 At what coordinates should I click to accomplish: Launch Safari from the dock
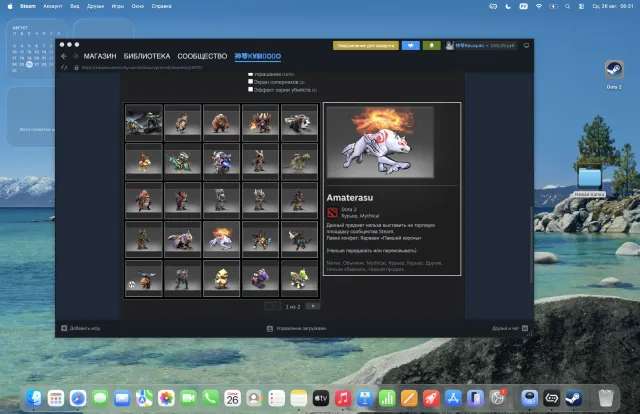pyautogui.click(x=78, y=398)
